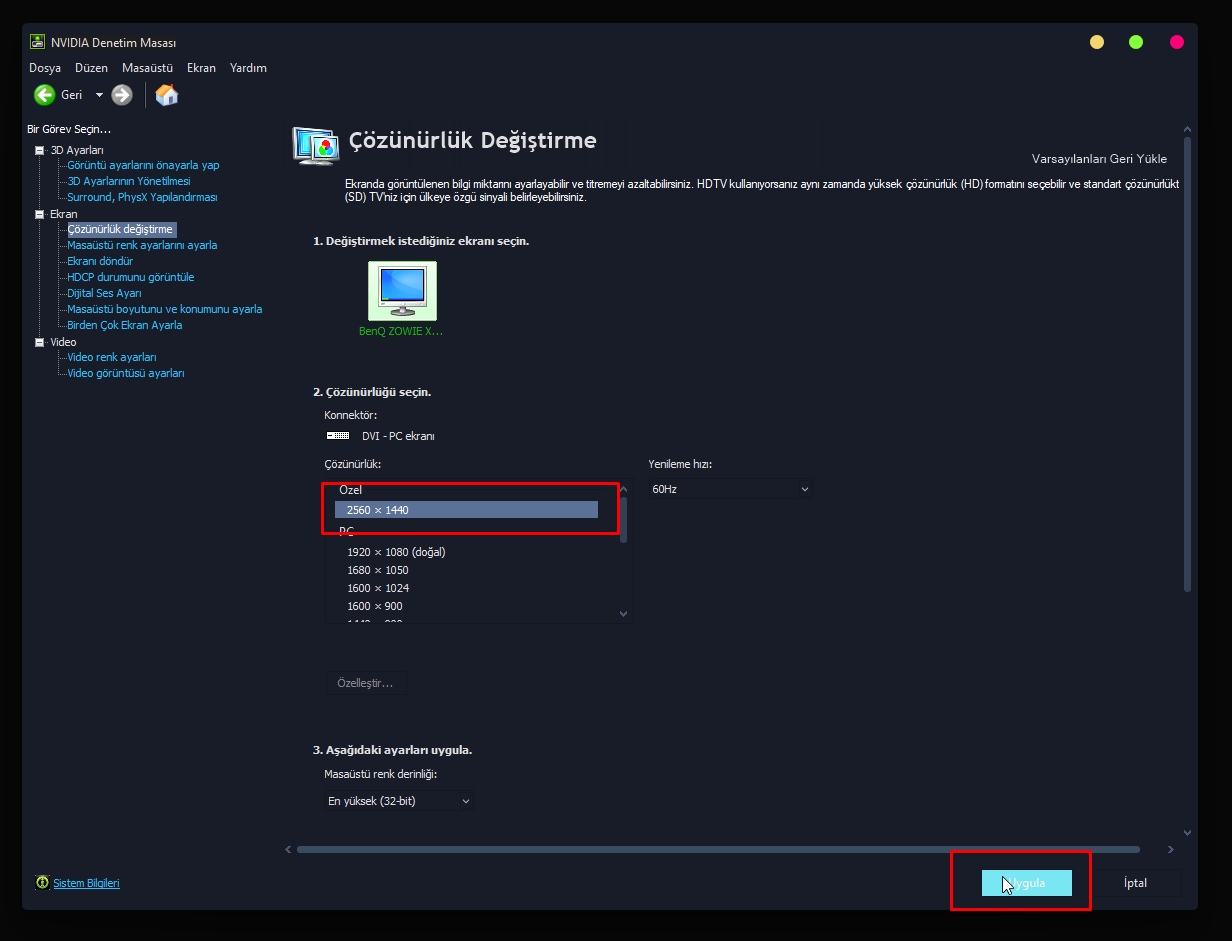Screen dimensions: 1232x941
Task: Open Video görüntüsü ayarları
Action: (126, 373)
